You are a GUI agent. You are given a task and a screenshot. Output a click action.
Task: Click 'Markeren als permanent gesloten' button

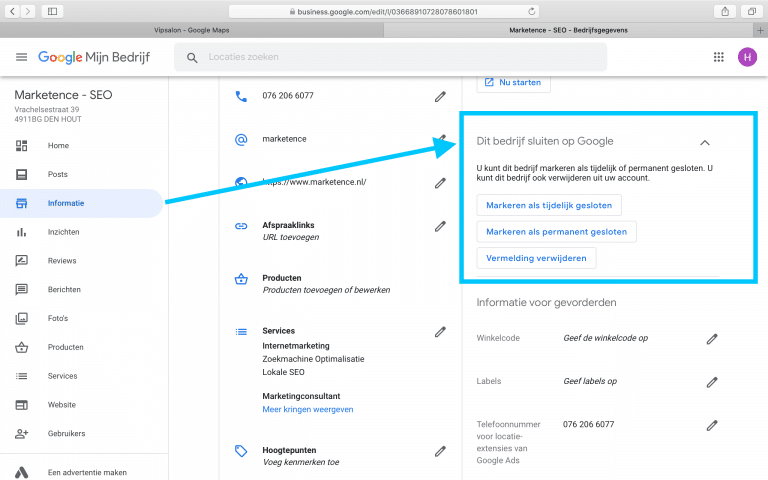(x=556, y=232)
